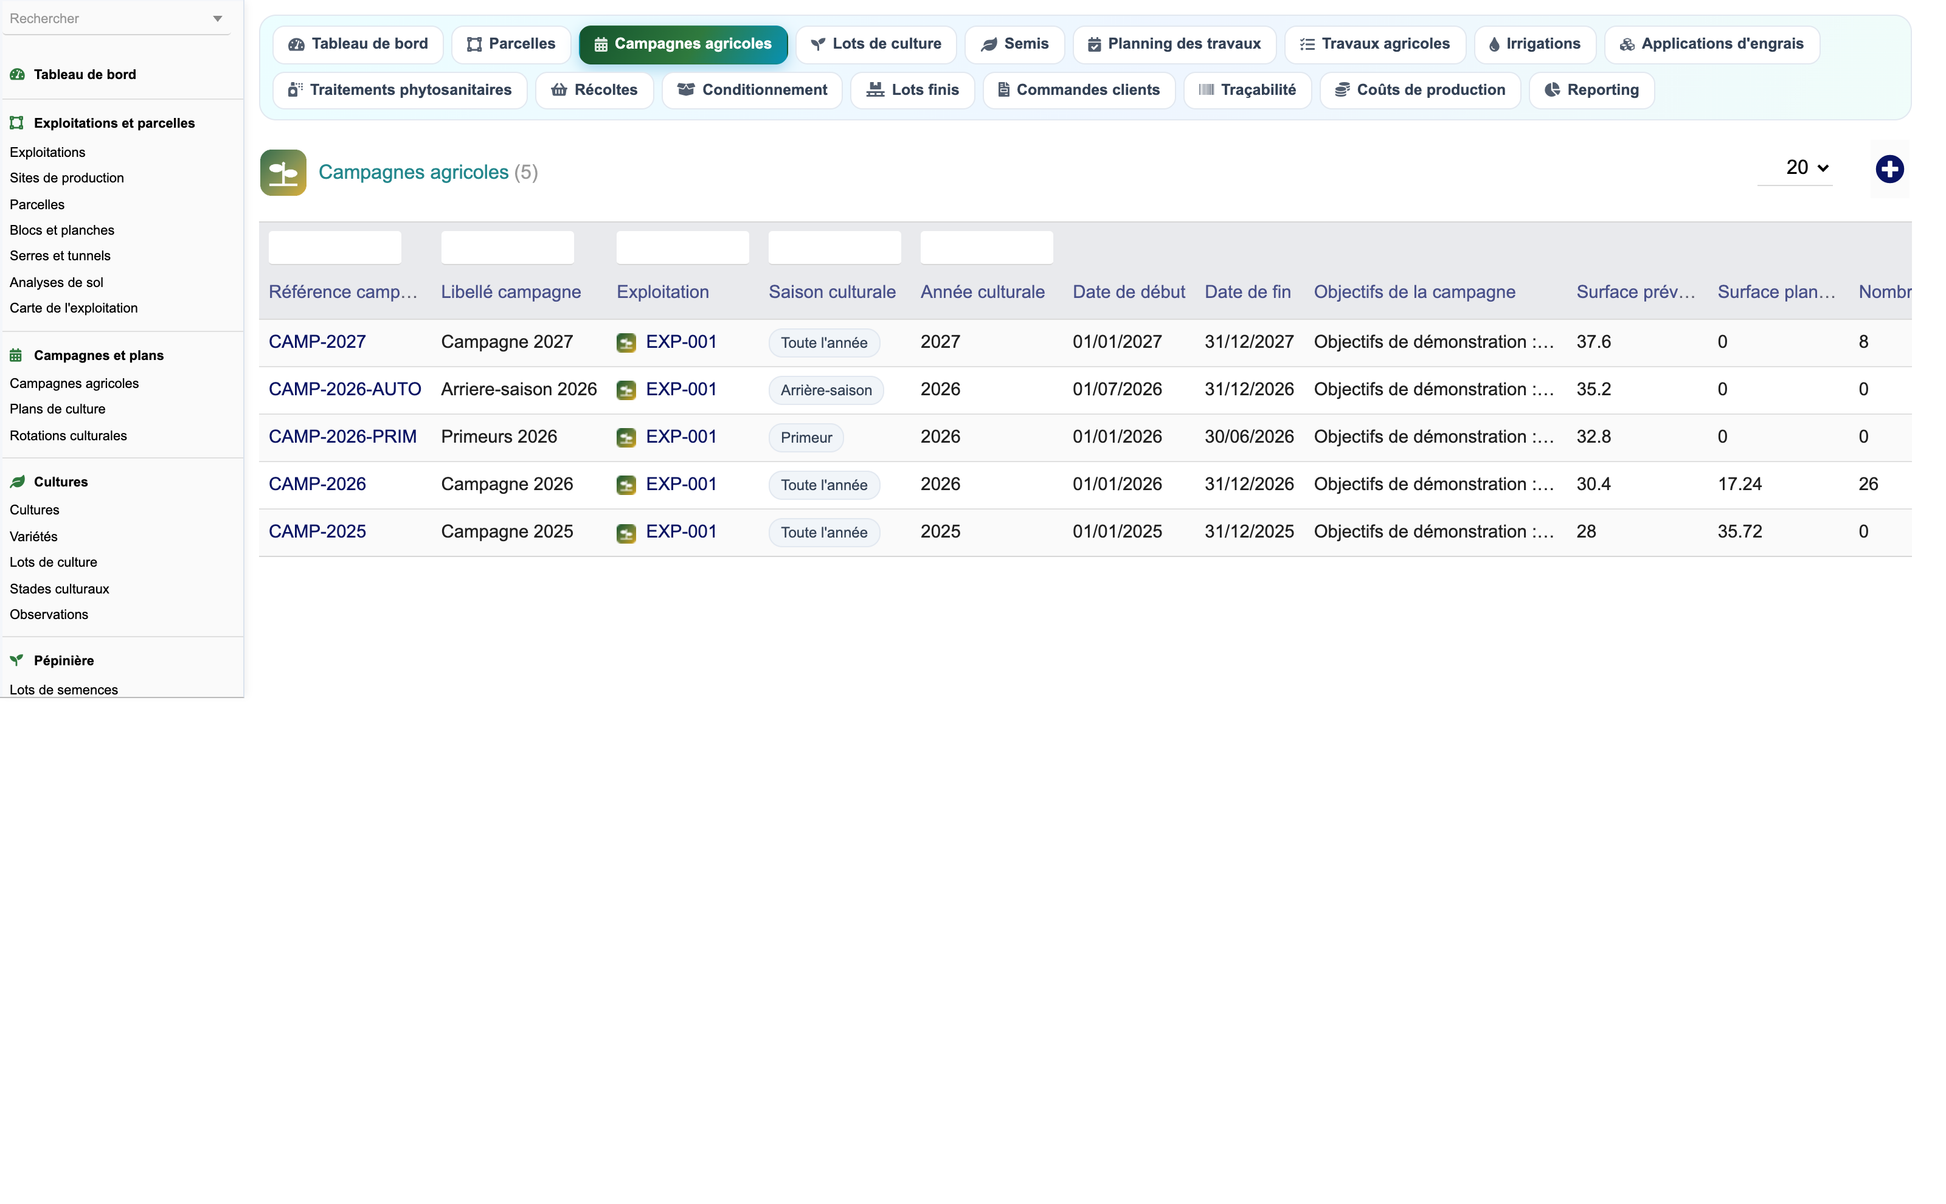Open Serres et tunnels in sidebar
This screenshot has height=1204, width=1946.
(x=60, y=256)
